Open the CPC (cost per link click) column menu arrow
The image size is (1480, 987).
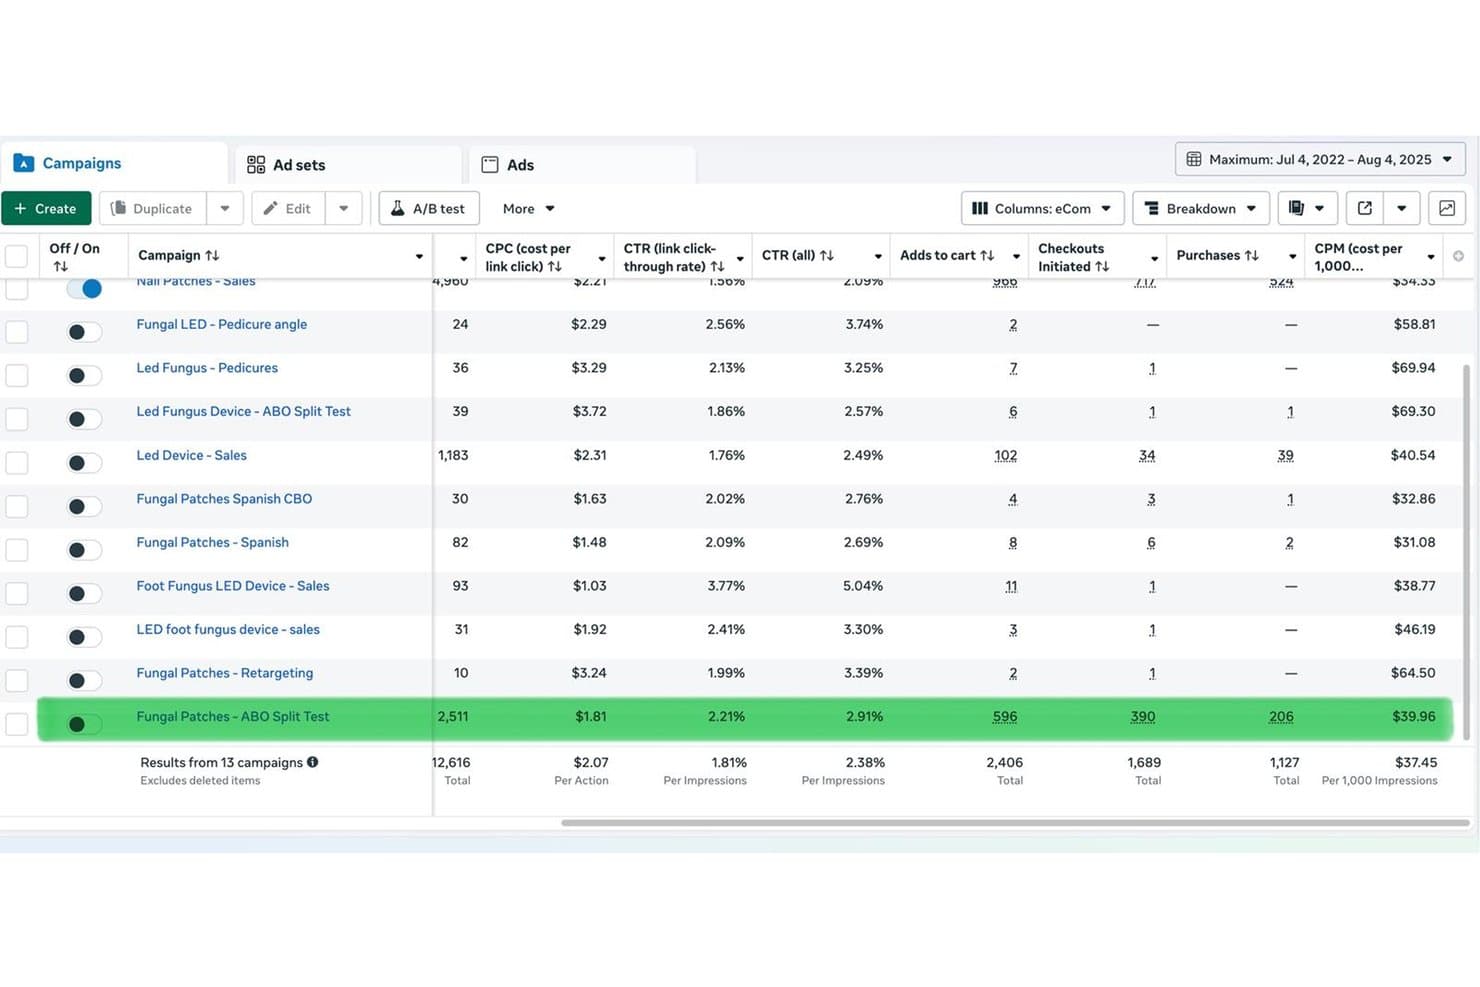tap(601, 258)
